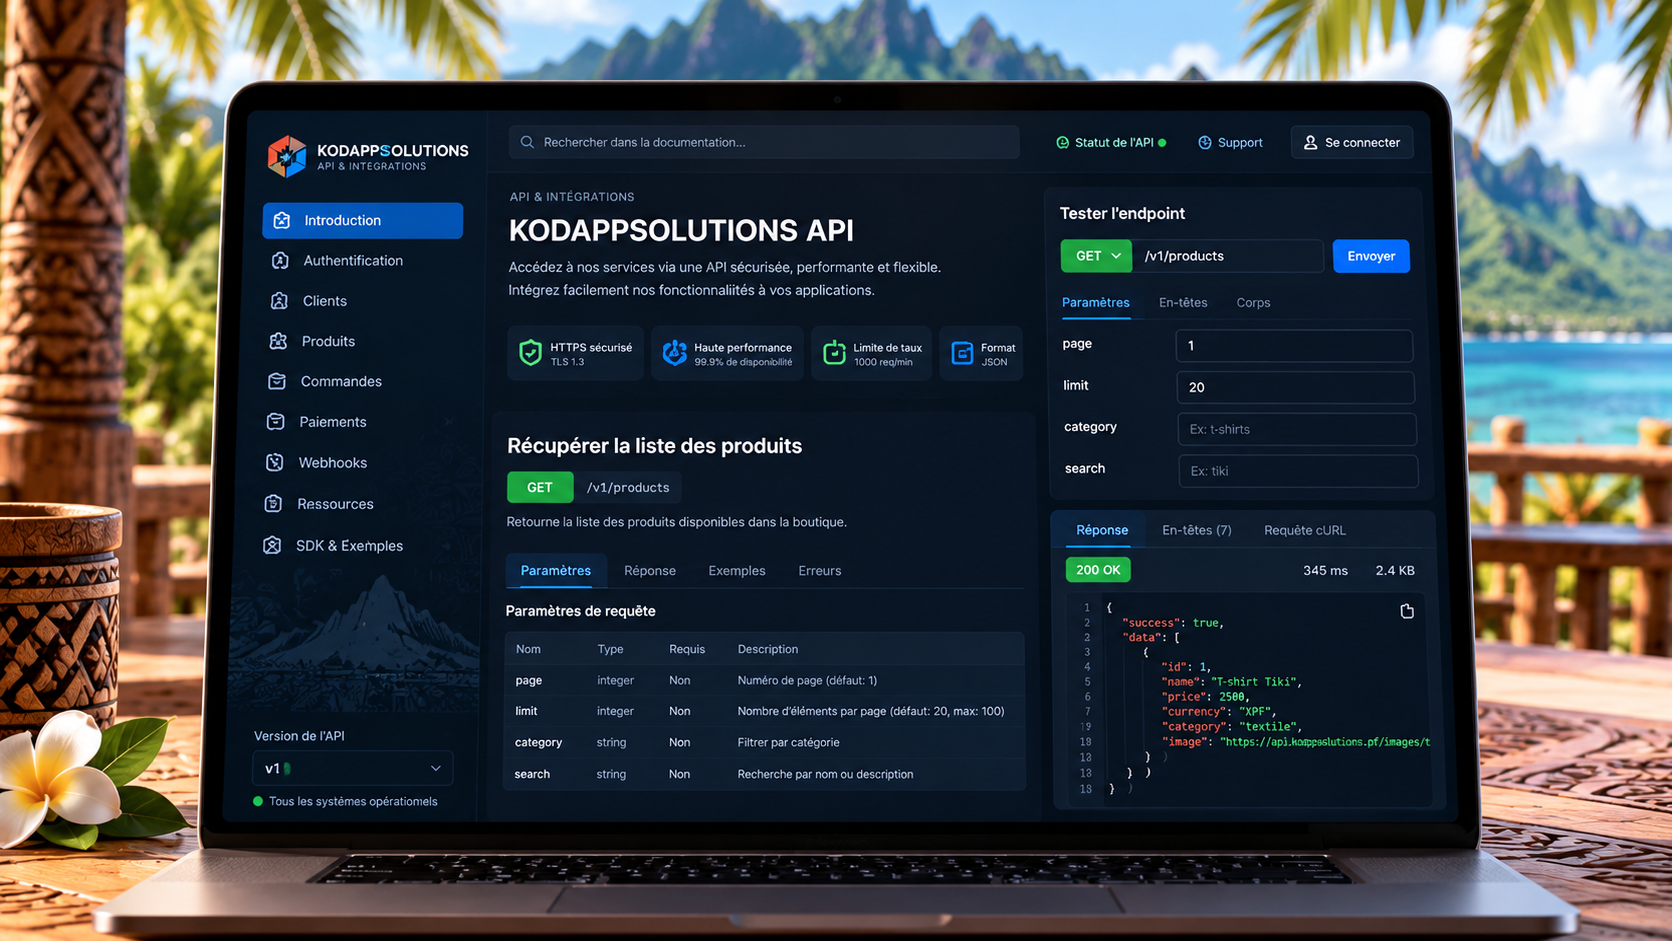Click the /v1/products URL field in the tester
Image resolution: width=1672 pixels, height=941 pixels.
click(x=1228, y=256)
